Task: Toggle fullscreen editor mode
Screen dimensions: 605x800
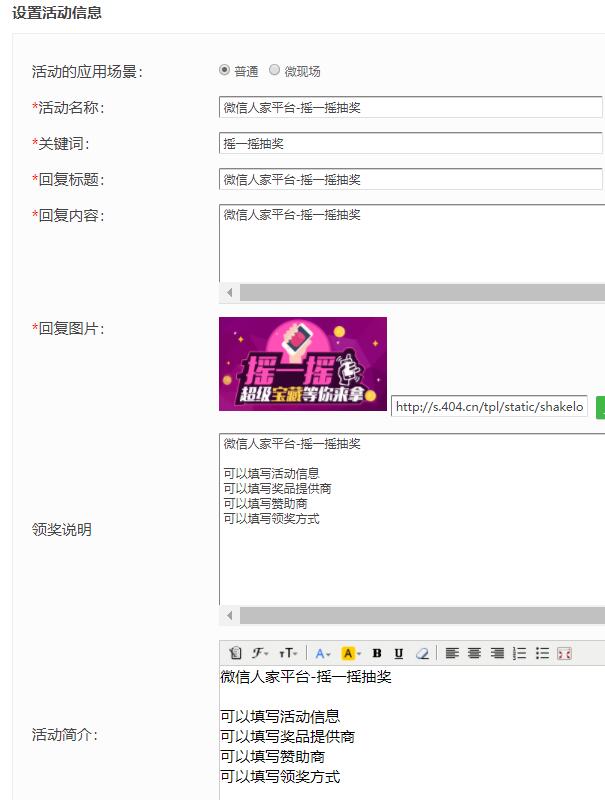Action: click(x=564, y=653)
